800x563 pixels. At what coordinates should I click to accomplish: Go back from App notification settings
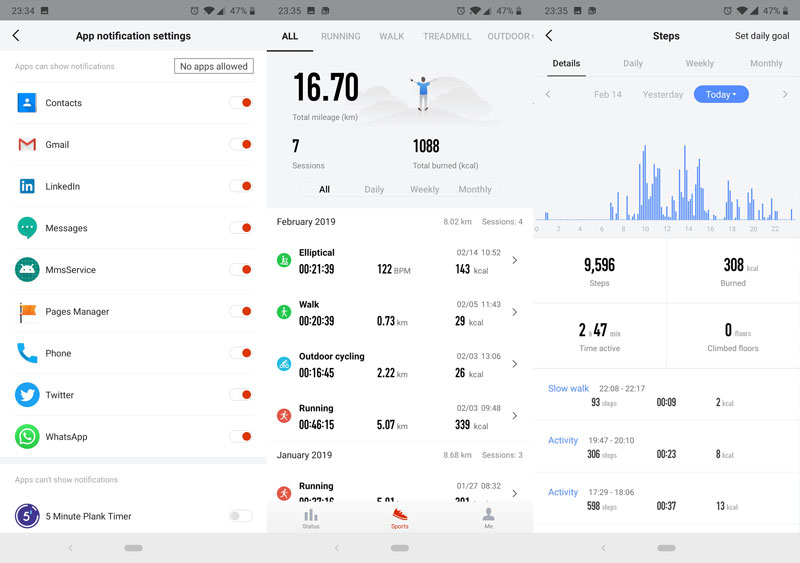point(16,35)
